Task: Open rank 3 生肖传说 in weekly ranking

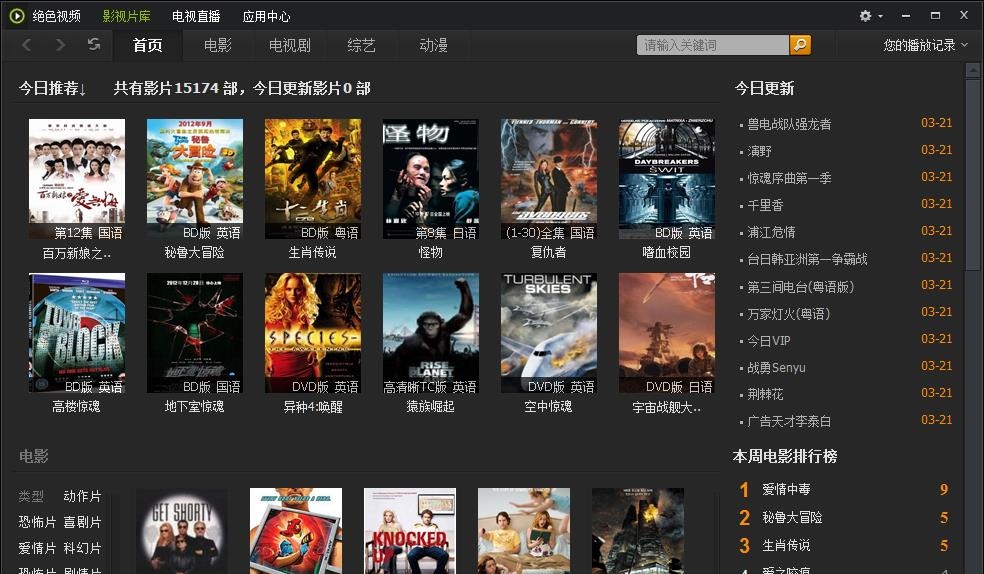Action: (x=786, y=546)
